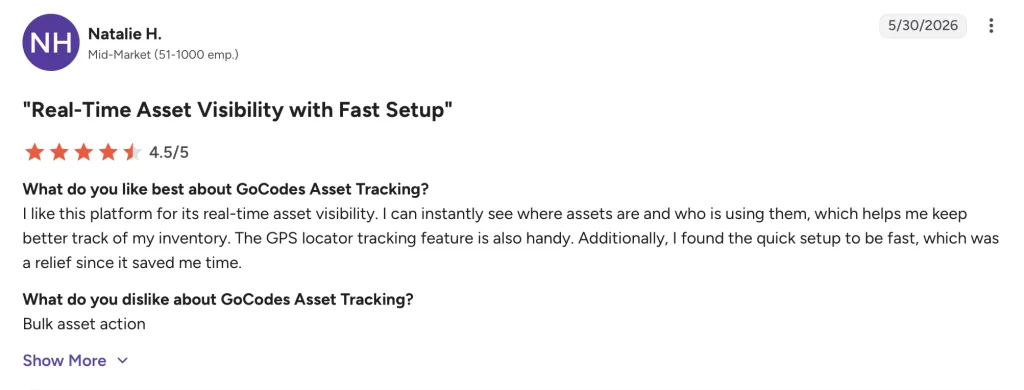This screenshot has width=1024, height=390.
Task: Click the 4.5/5 rating score text
Action: point(168,153)
